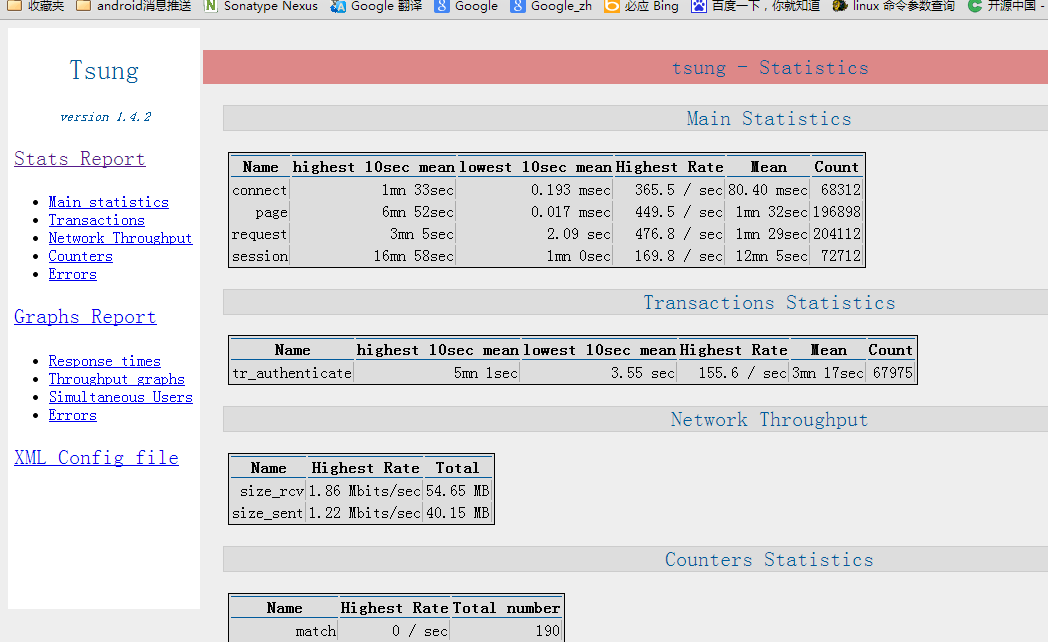Select Total number header in Counters table
The width and height of the screenshot is (1048, 642).
pos(506,608)
